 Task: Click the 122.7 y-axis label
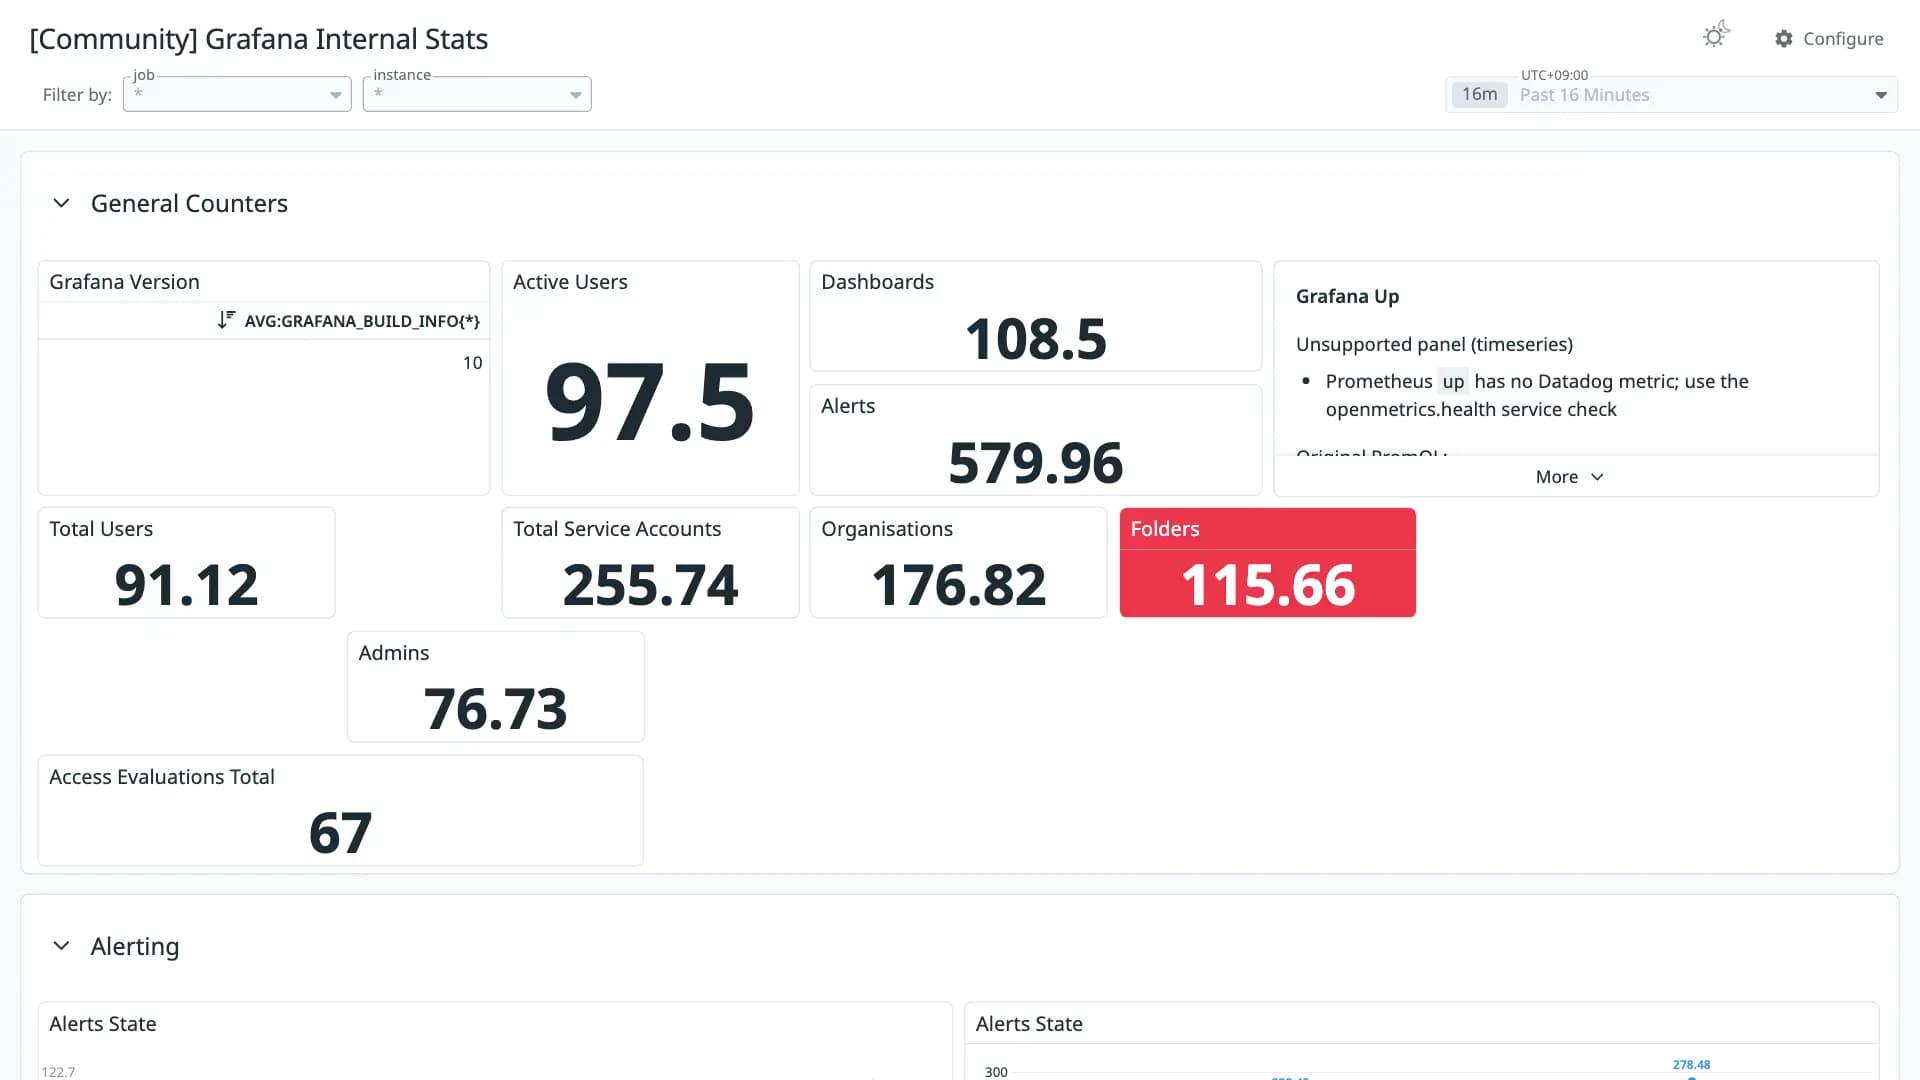pyautogui.click(x=58, y=1072)
